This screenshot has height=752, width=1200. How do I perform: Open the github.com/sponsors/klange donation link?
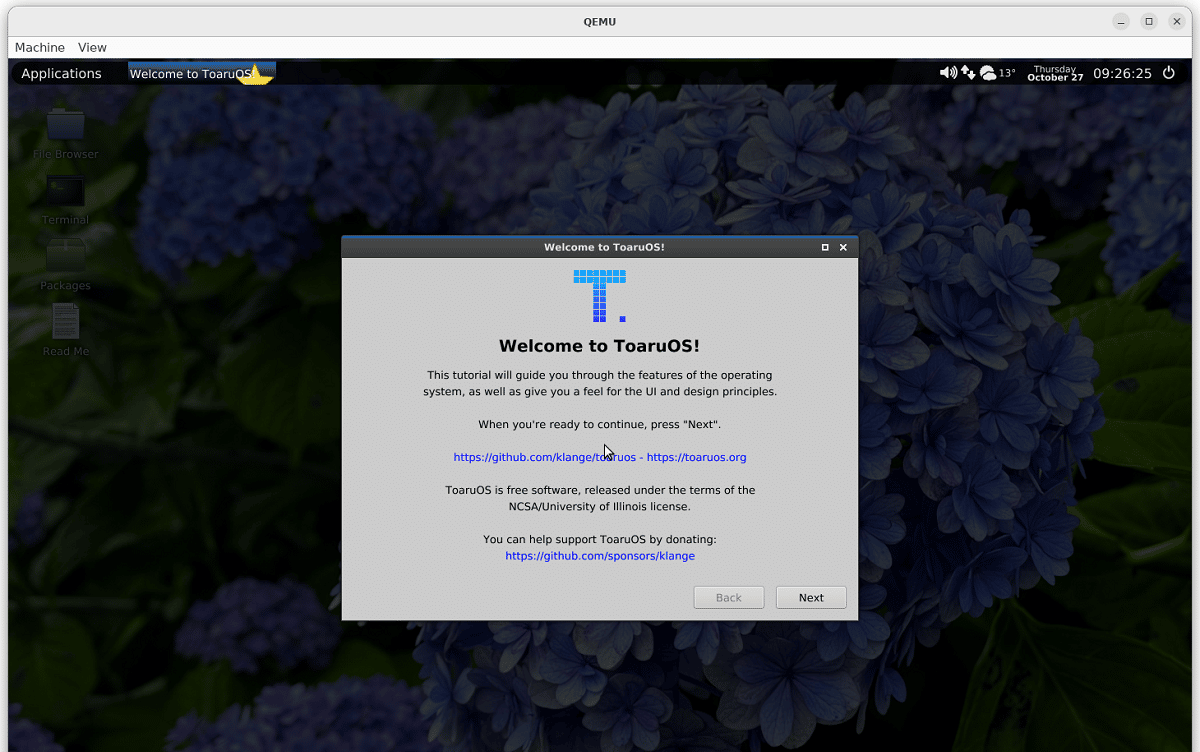pyautogui.click(x=600, y=556)
